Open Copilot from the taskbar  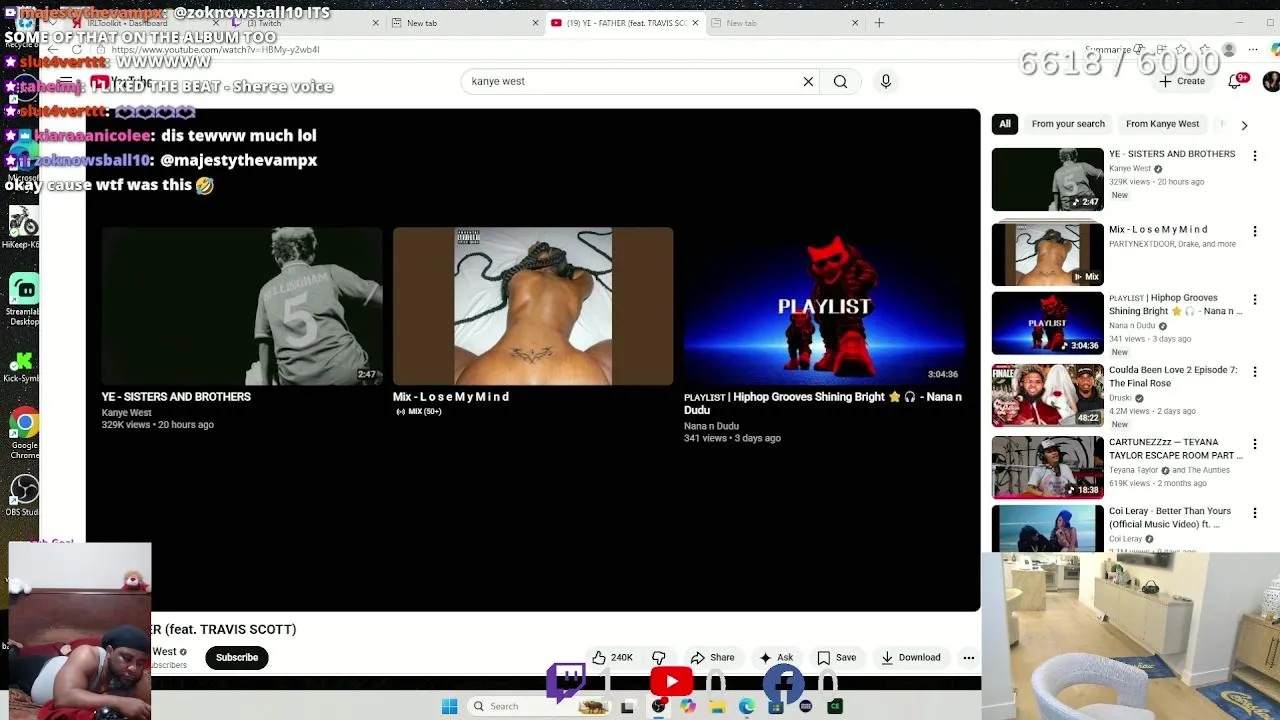coord(688,707)
